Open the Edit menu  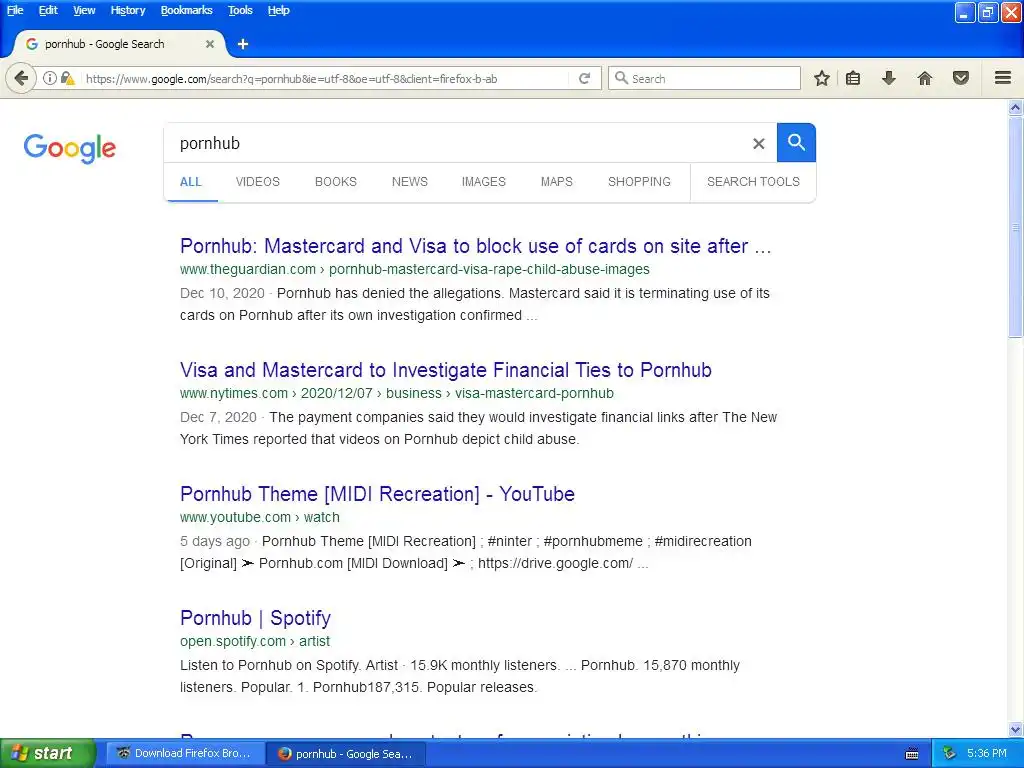tap(48, 10)
